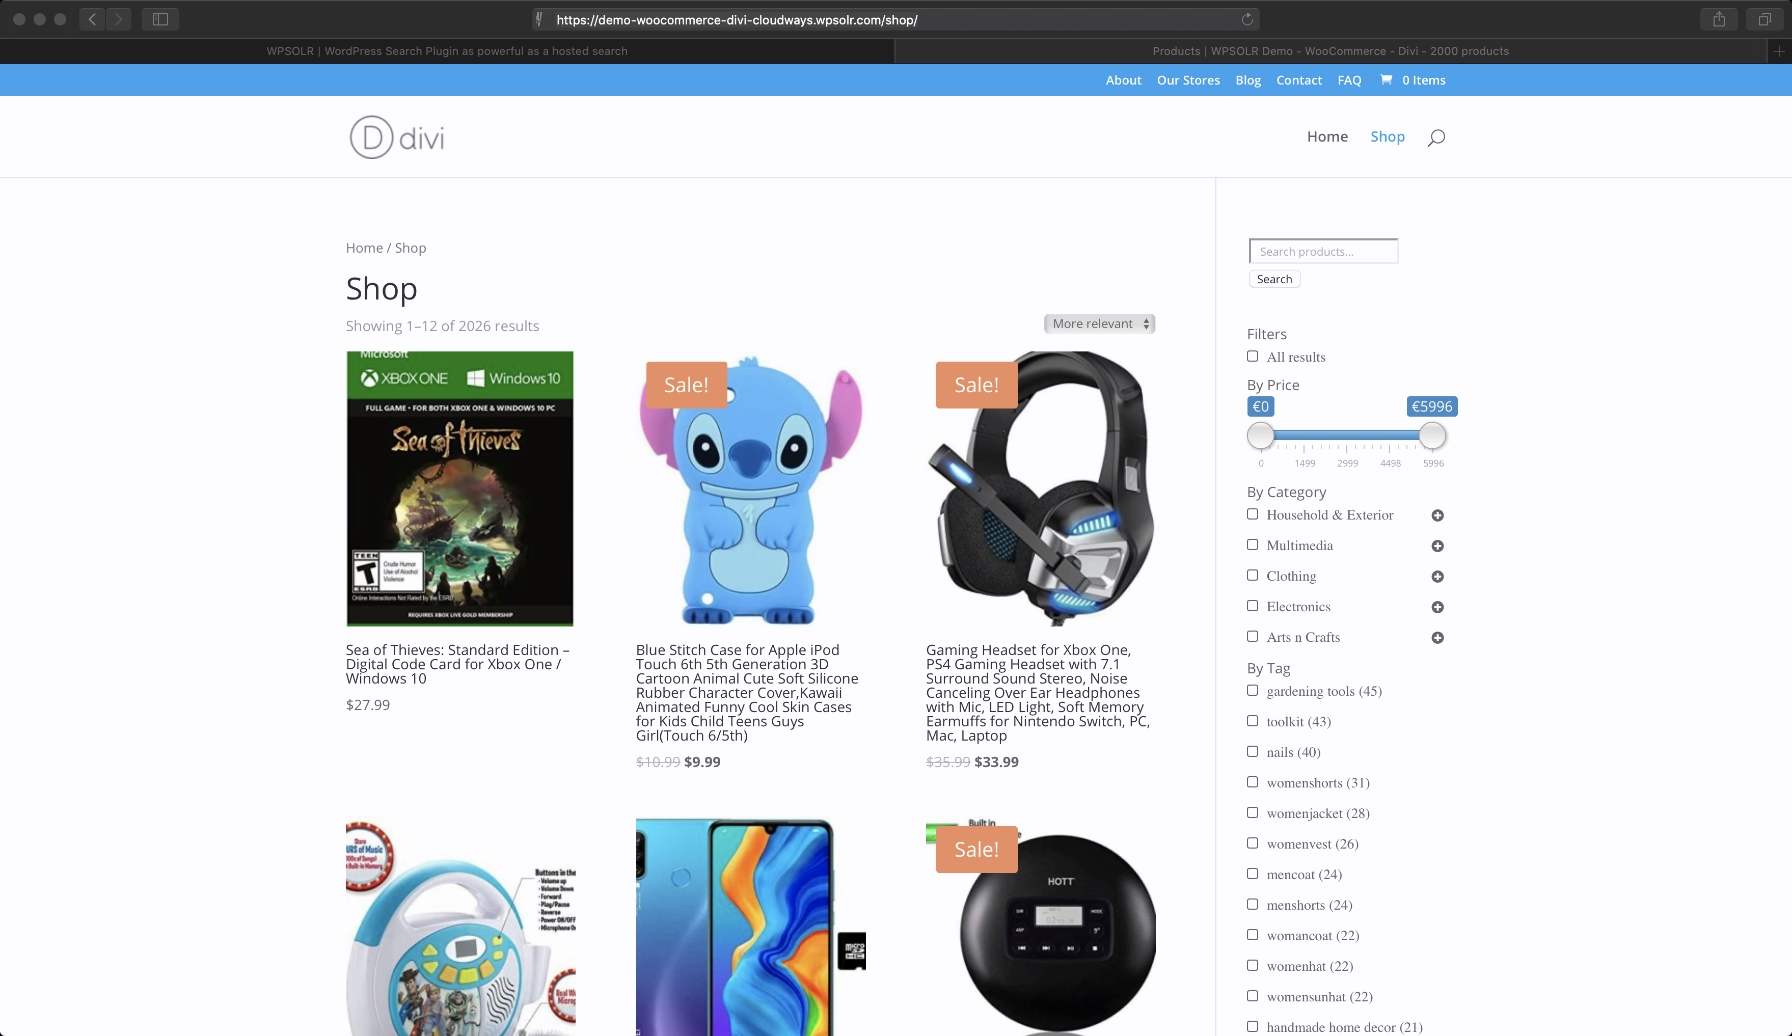The image size is (1792, 1036).
Task: Open the Gaming Headset product image
Action: (1041, 489)
